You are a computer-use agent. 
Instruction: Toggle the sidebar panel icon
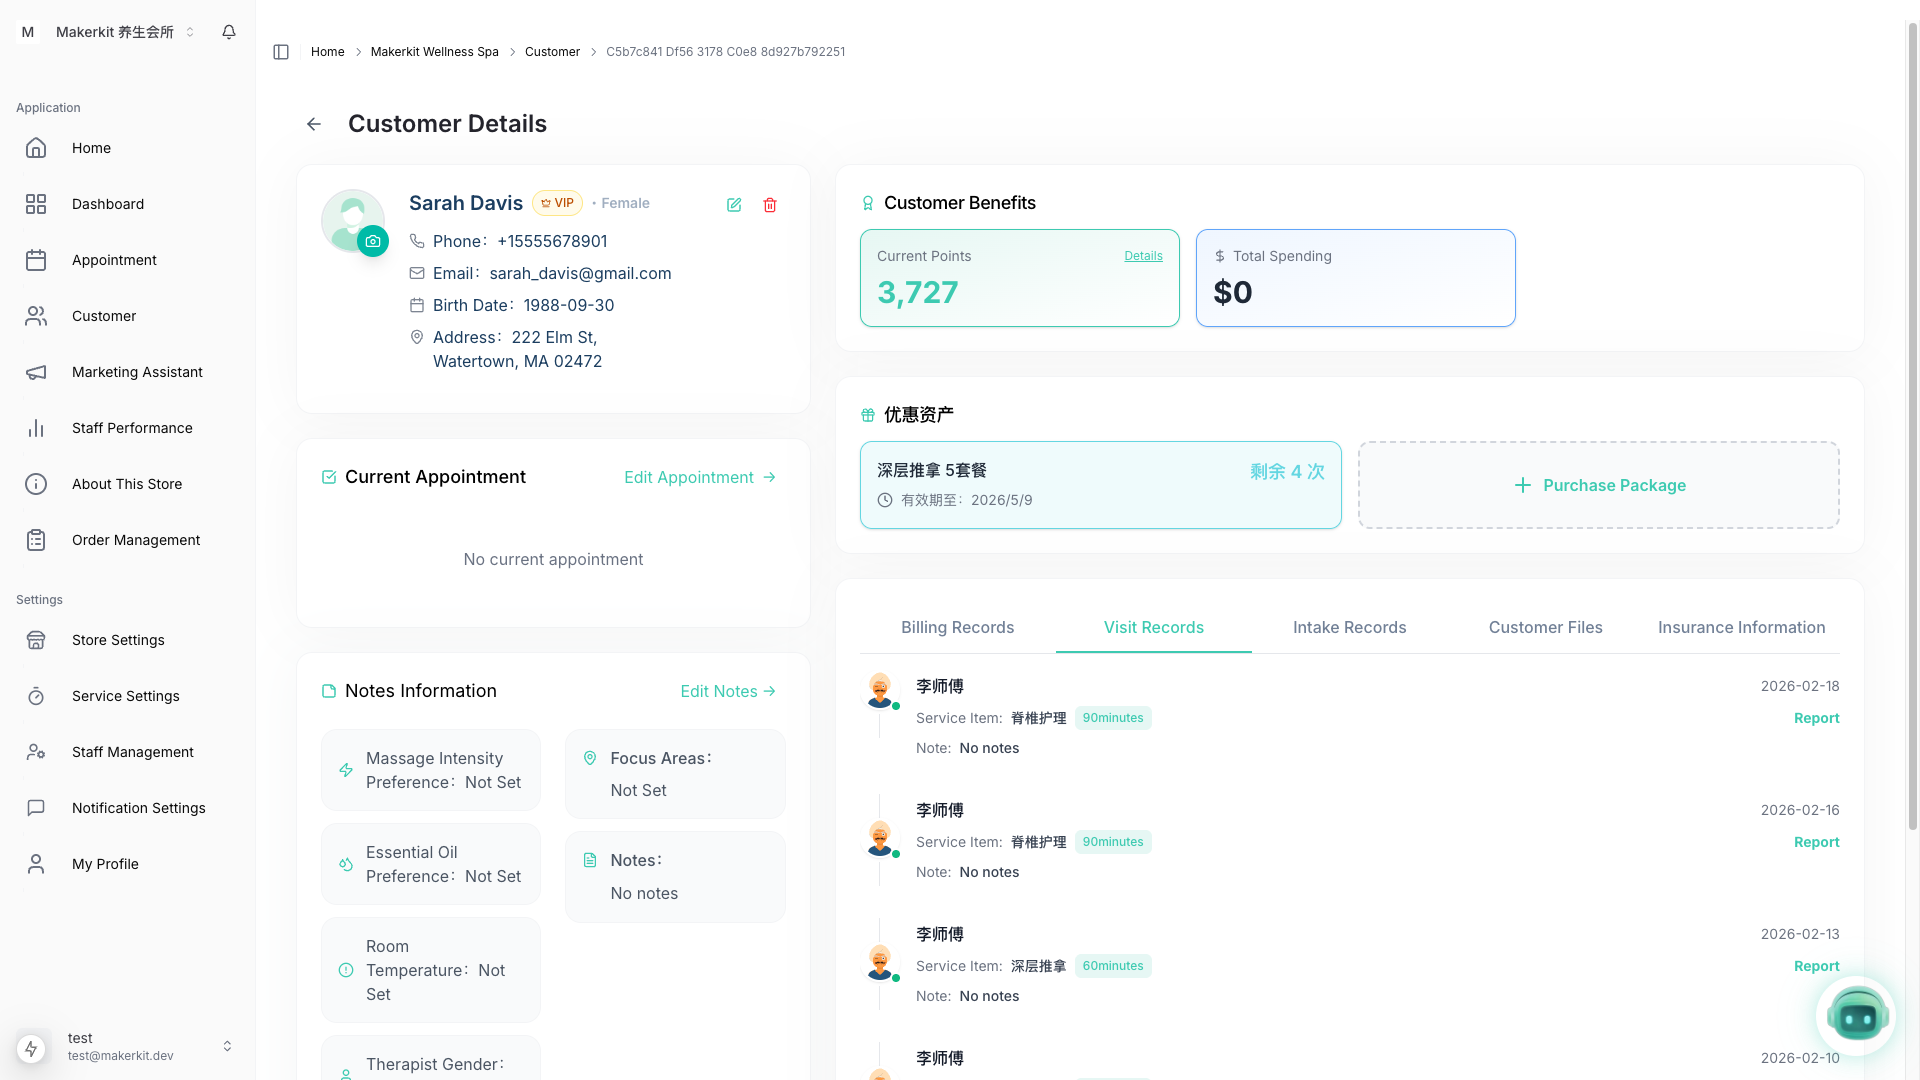(x=281, y=52)
